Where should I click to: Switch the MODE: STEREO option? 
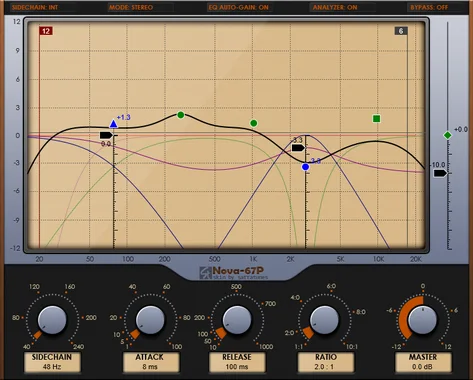coord(131,7)
